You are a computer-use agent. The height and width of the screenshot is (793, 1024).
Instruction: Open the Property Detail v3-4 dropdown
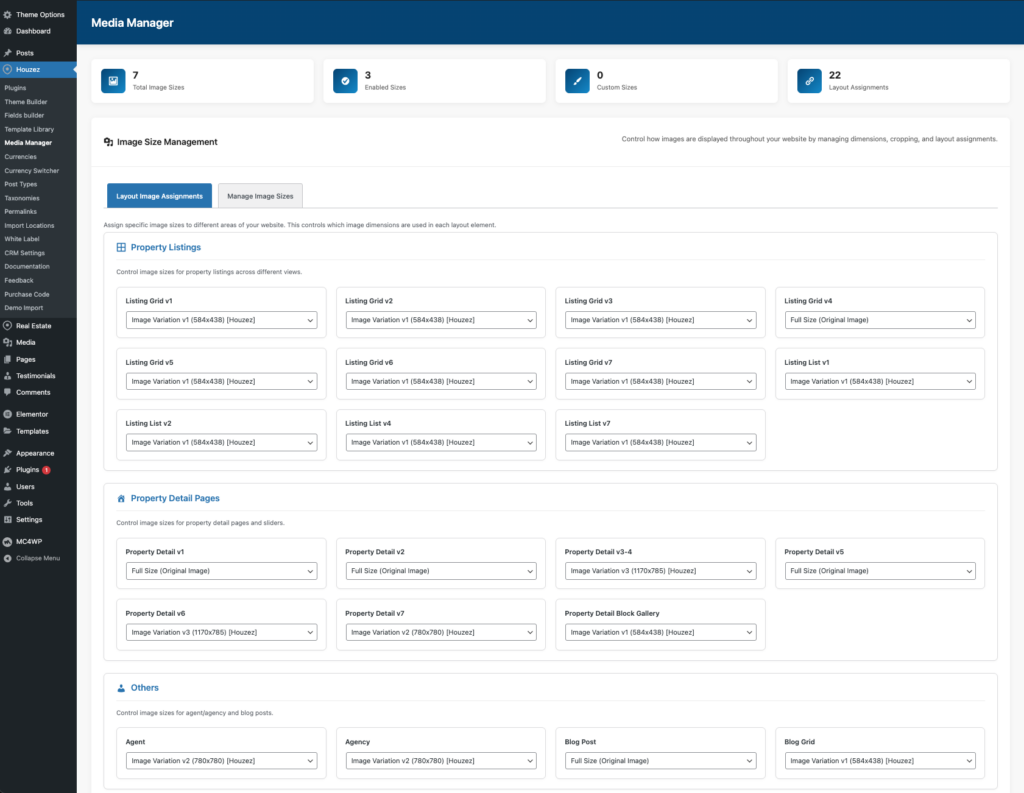(660, 571)
